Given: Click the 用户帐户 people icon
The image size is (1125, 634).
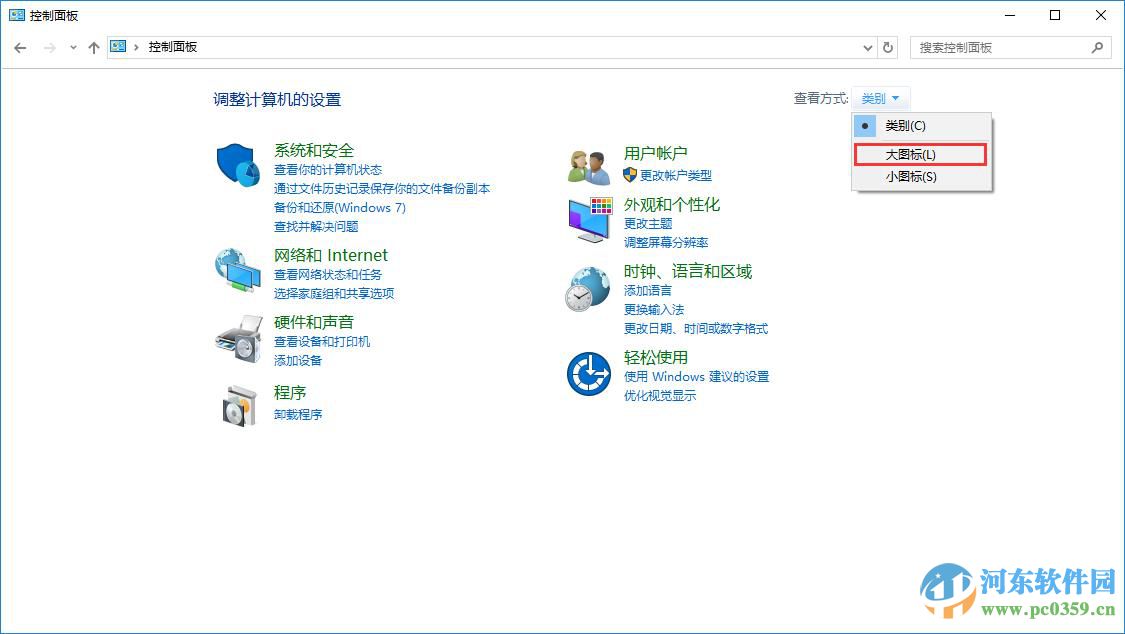Looking at the screenshot, I should tap(588, 166).
